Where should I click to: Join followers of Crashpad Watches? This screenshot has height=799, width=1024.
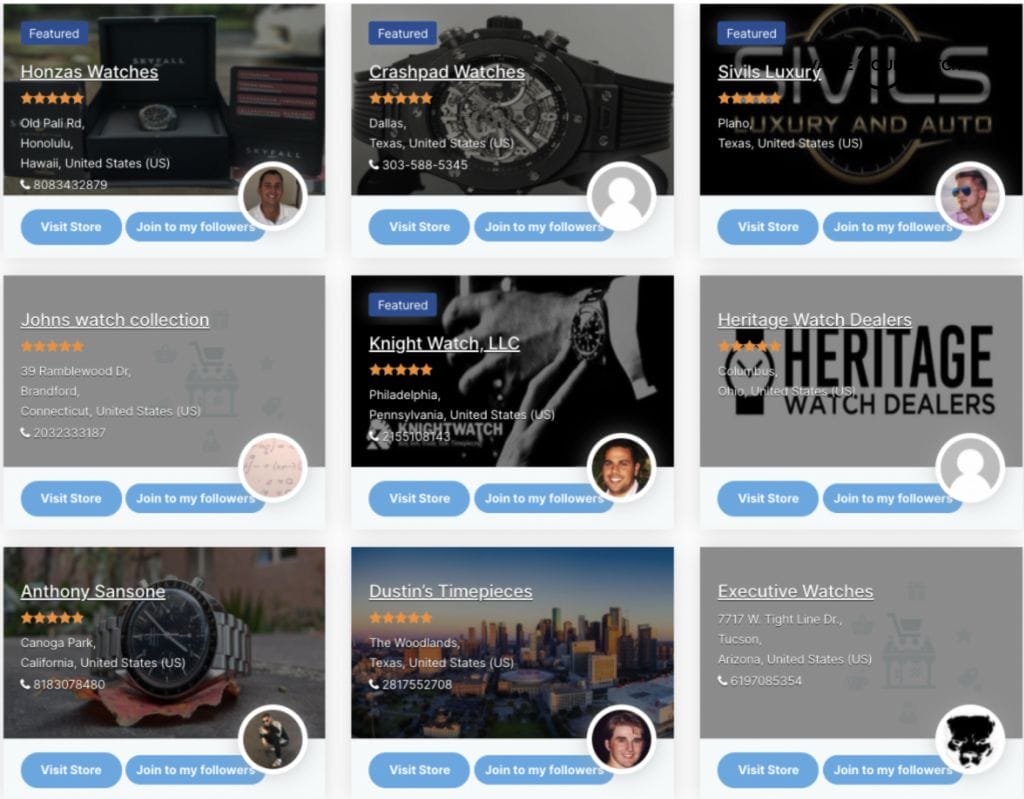click(544, 227)
